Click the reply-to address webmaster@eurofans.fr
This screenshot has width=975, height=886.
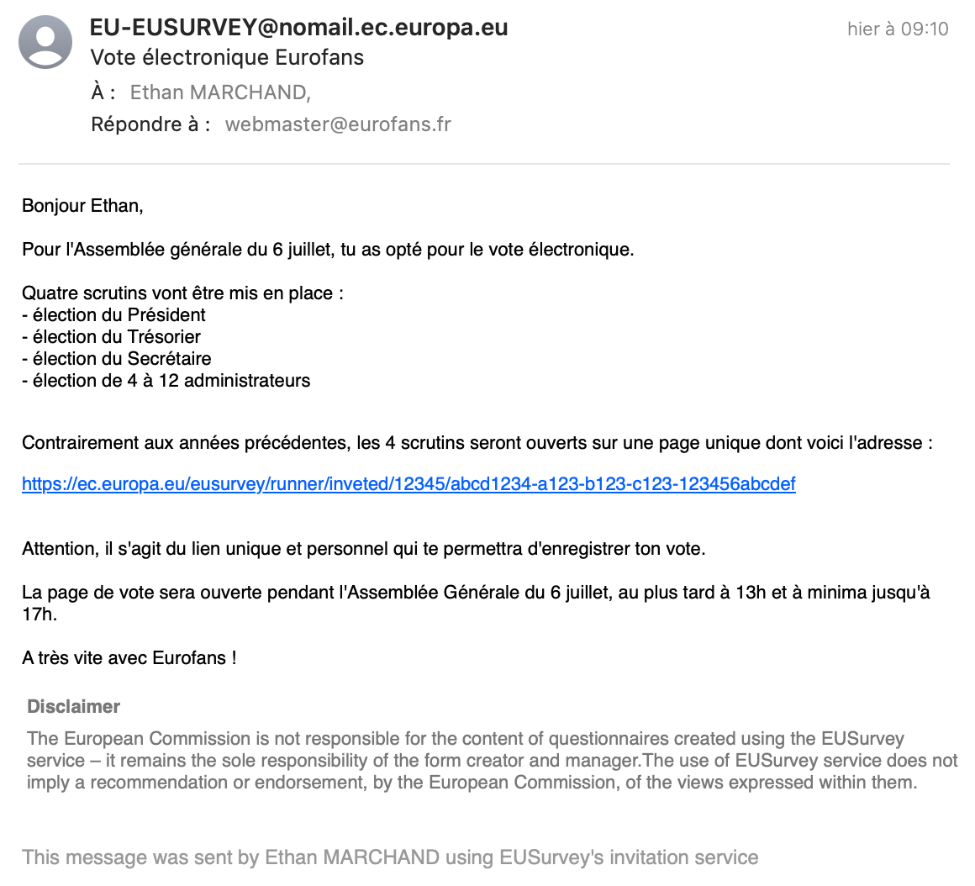[338, 125]
